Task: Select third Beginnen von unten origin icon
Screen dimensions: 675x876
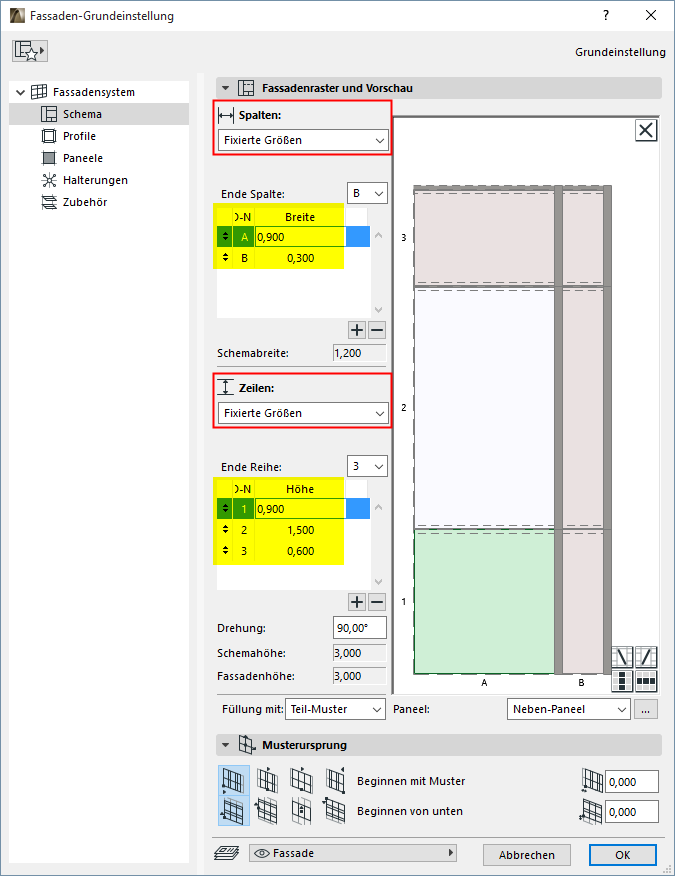Action: click(x=301, y=811)
